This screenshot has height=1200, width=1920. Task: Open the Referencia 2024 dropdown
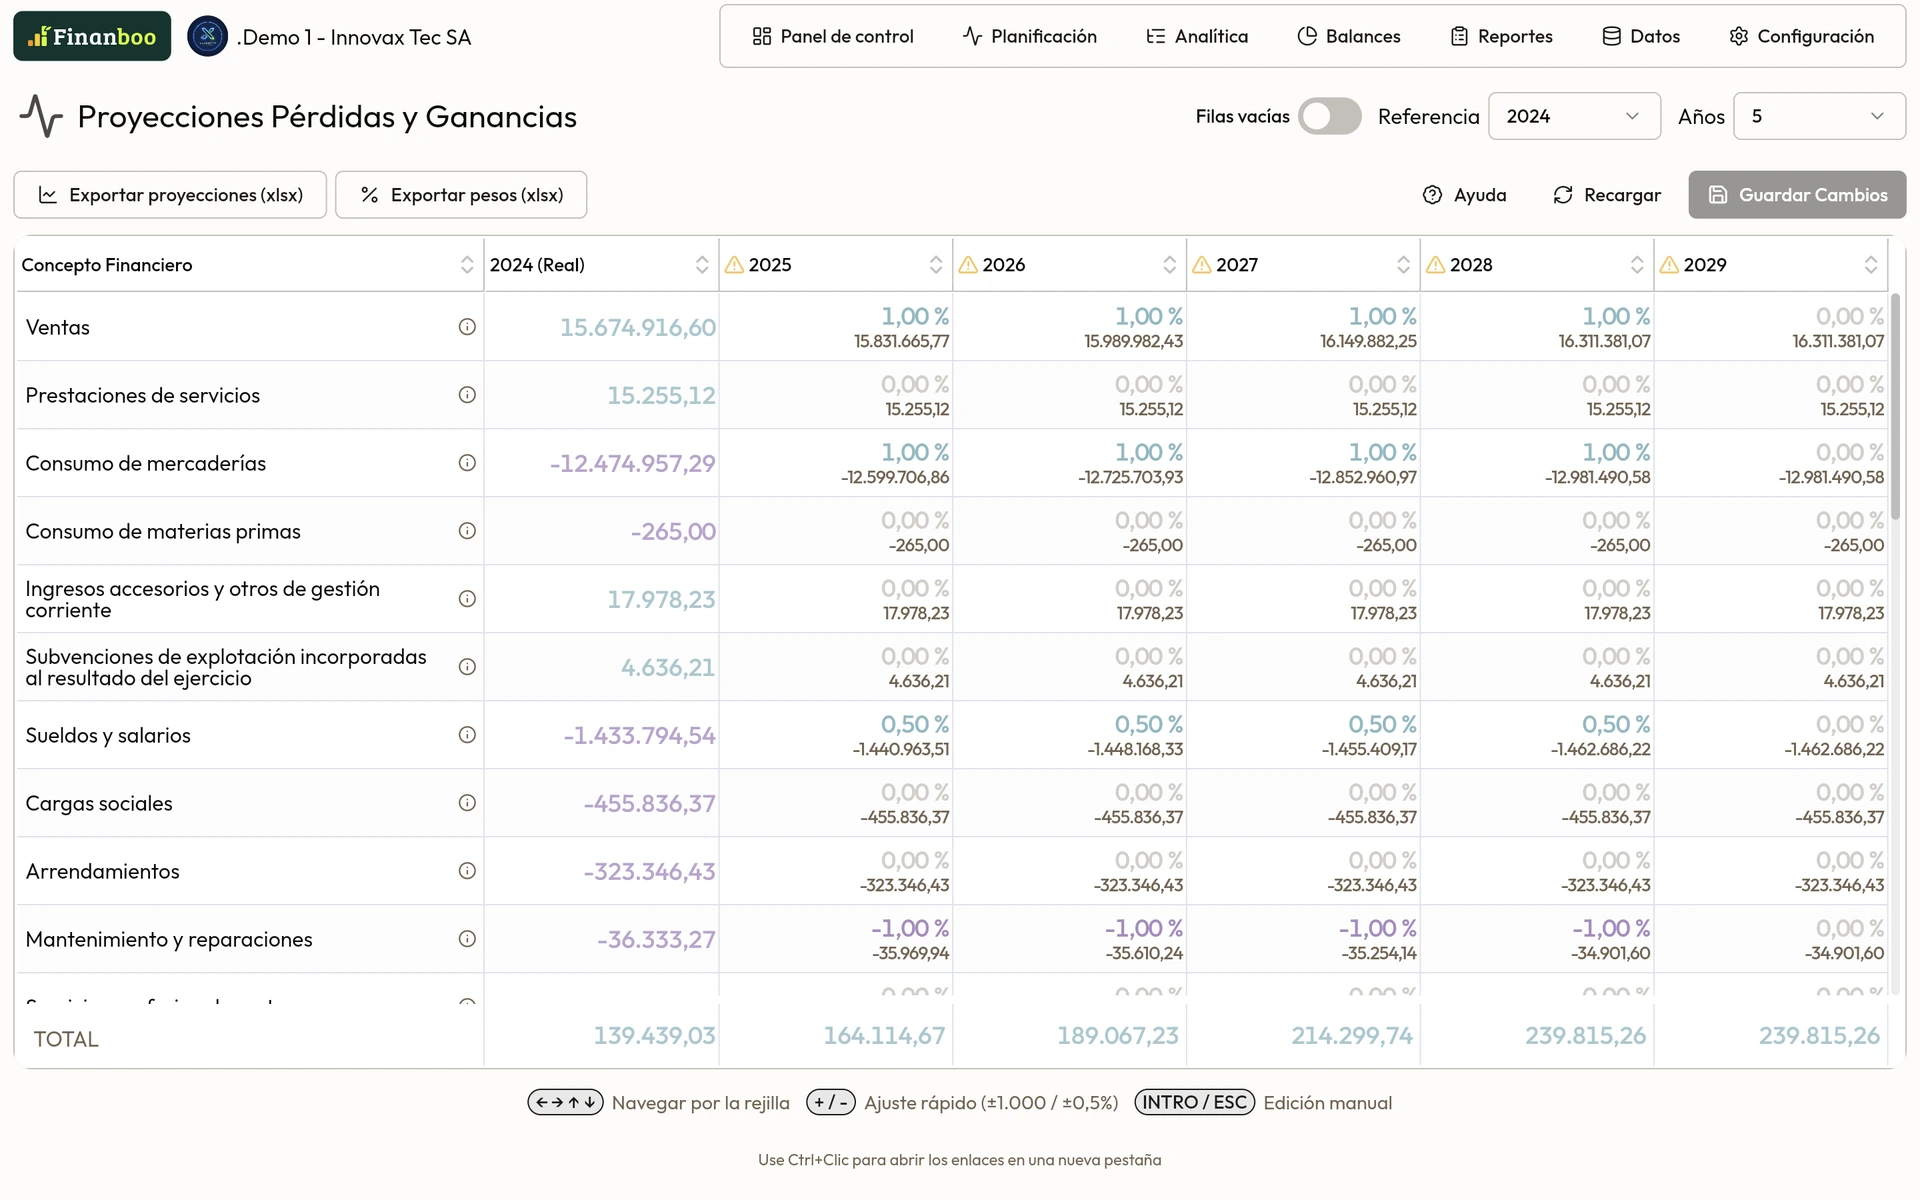(1573, 116)
